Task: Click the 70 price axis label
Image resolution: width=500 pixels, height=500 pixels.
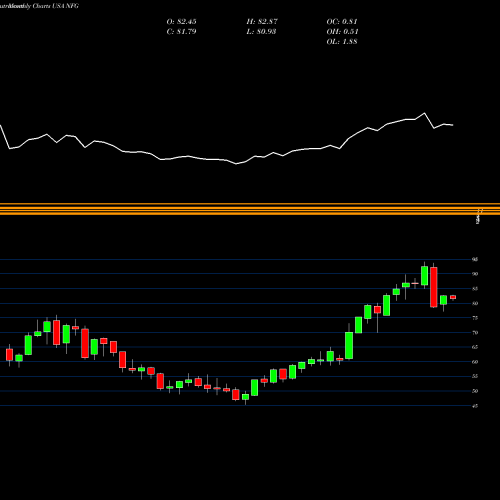Action: point(475,333)
